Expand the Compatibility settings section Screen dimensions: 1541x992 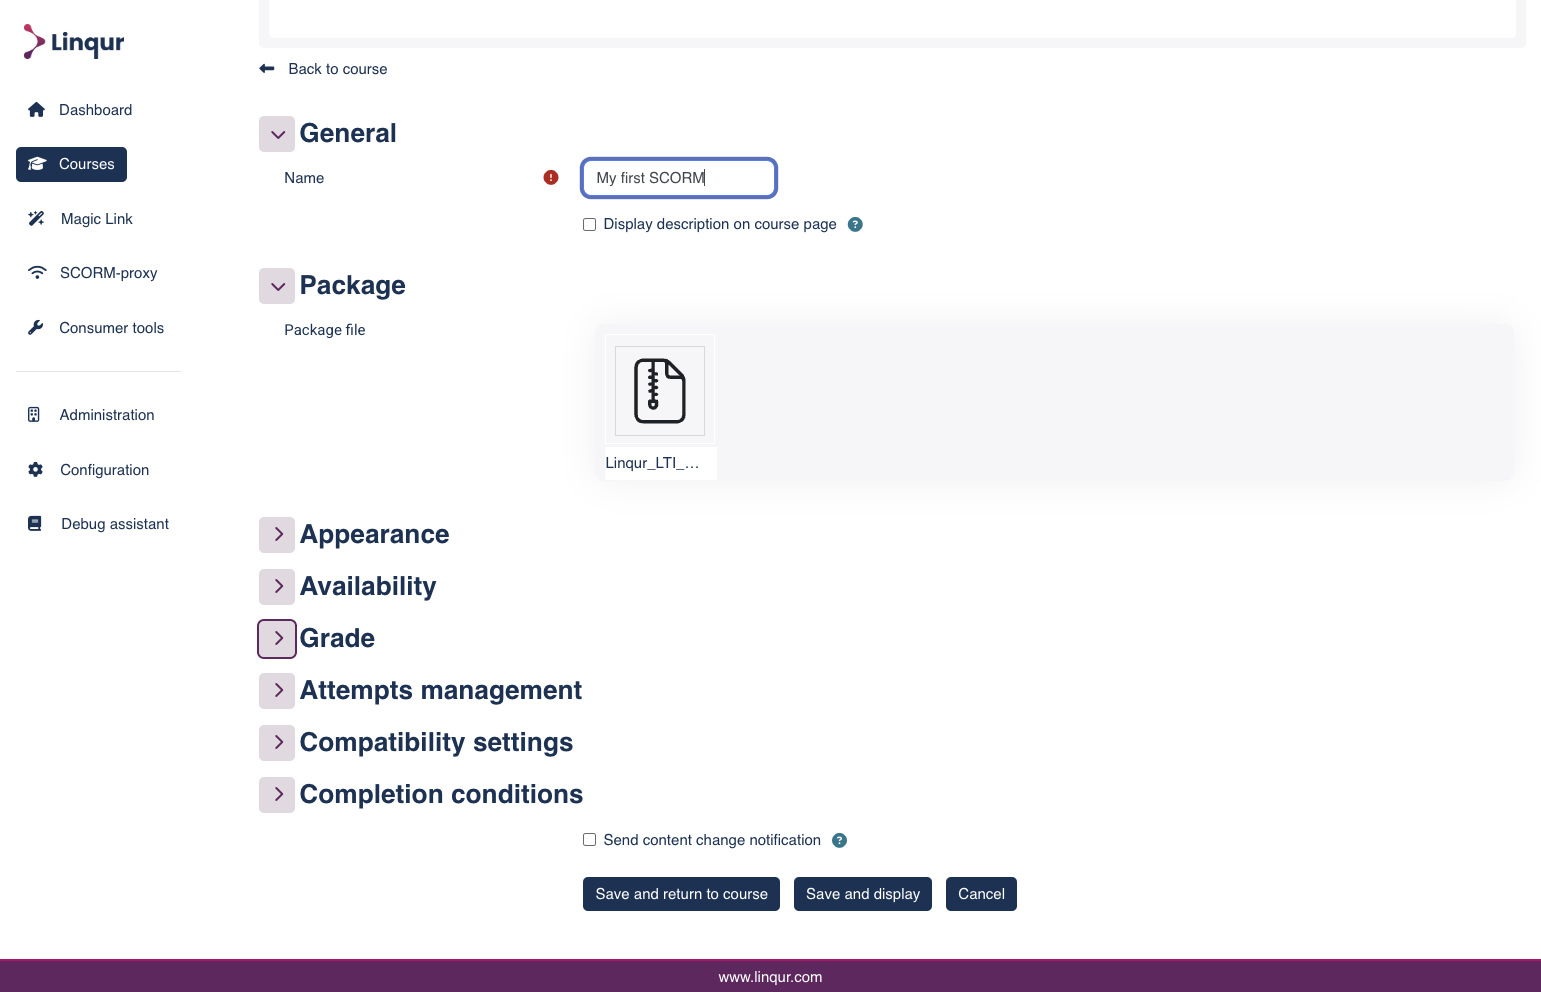tap(277, 743)
